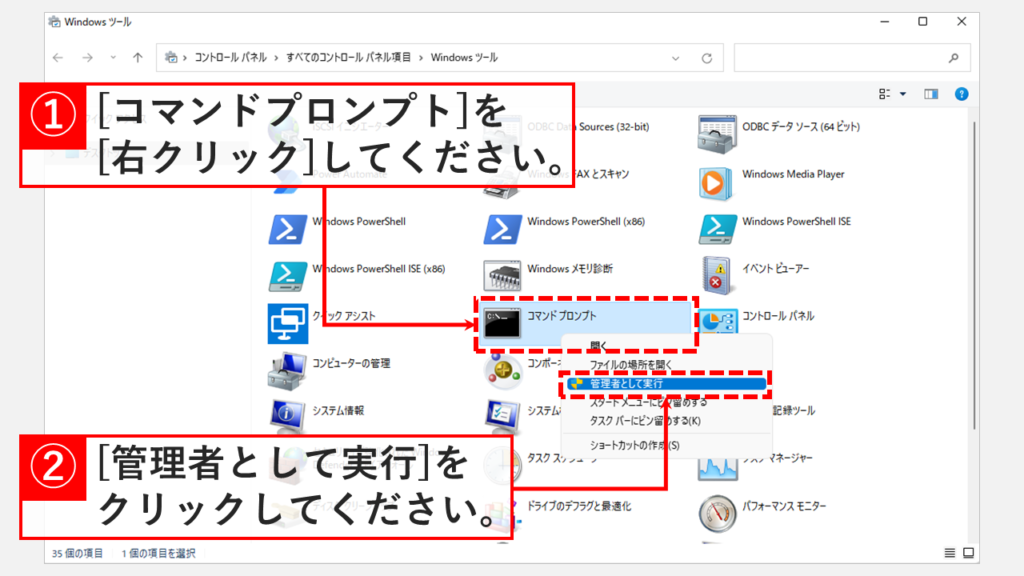Screen dimensions: 1024x576
Task: Choose 管理者として実行 in context menu
Action: point(666,383)
